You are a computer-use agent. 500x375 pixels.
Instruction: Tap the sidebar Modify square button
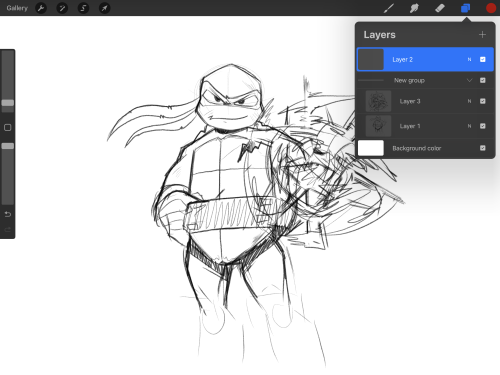point(8,127)
